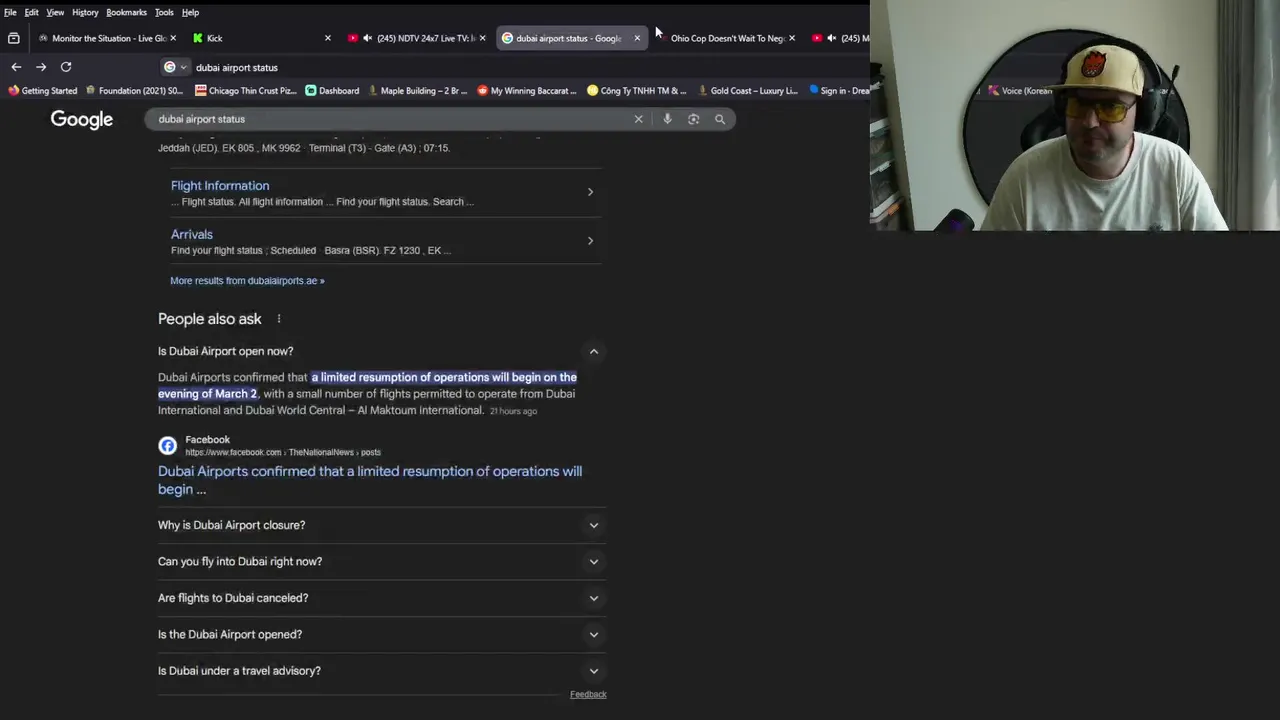
Task: Open People also ask options menu
Action: [279, 319]
